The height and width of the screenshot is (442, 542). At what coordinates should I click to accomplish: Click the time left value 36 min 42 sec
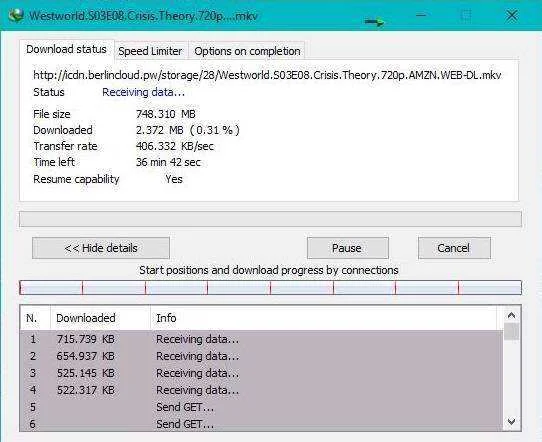click(x=168, y=162)
